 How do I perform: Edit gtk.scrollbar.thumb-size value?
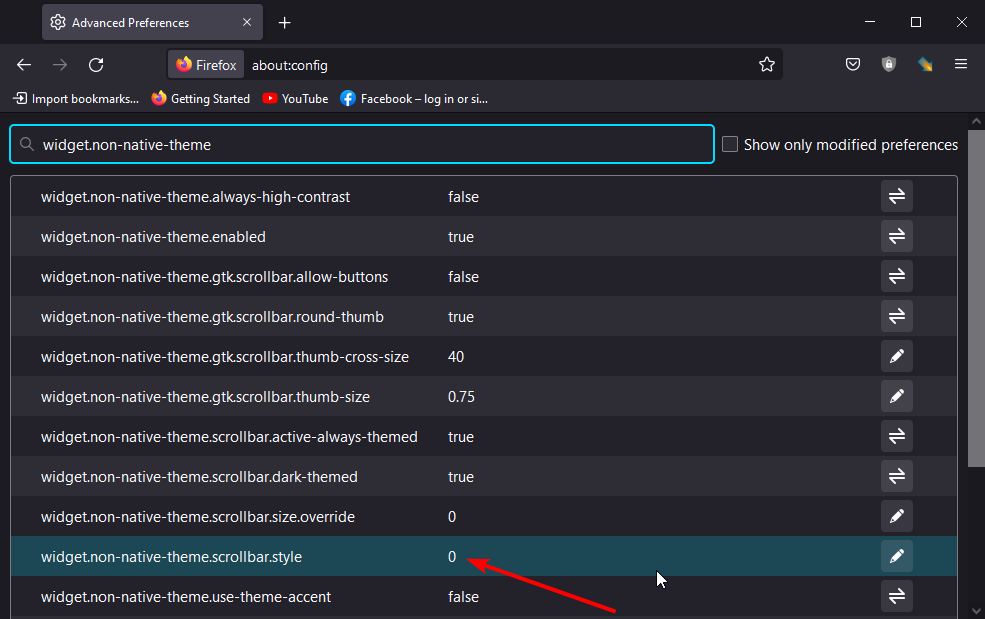(x=896, y=396)
